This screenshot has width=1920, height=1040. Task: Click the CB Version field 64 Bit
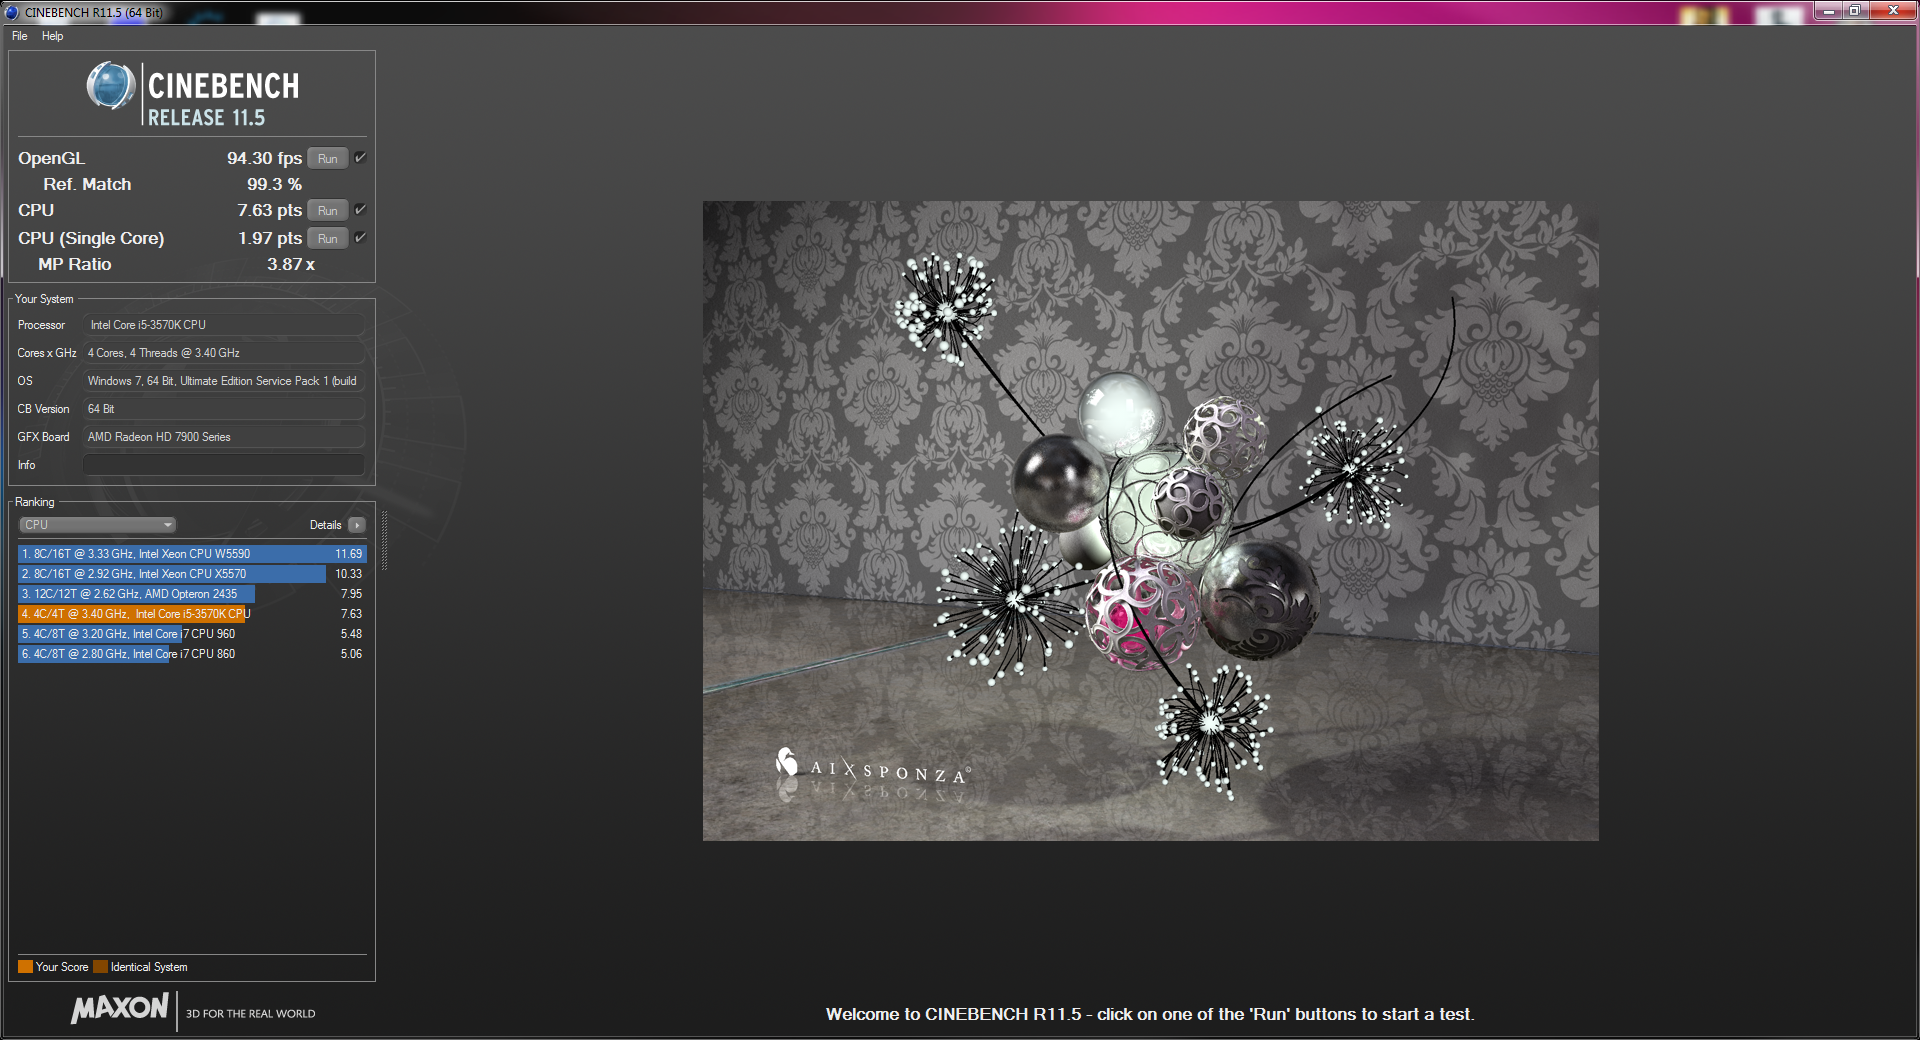click(x=224, y=409)
